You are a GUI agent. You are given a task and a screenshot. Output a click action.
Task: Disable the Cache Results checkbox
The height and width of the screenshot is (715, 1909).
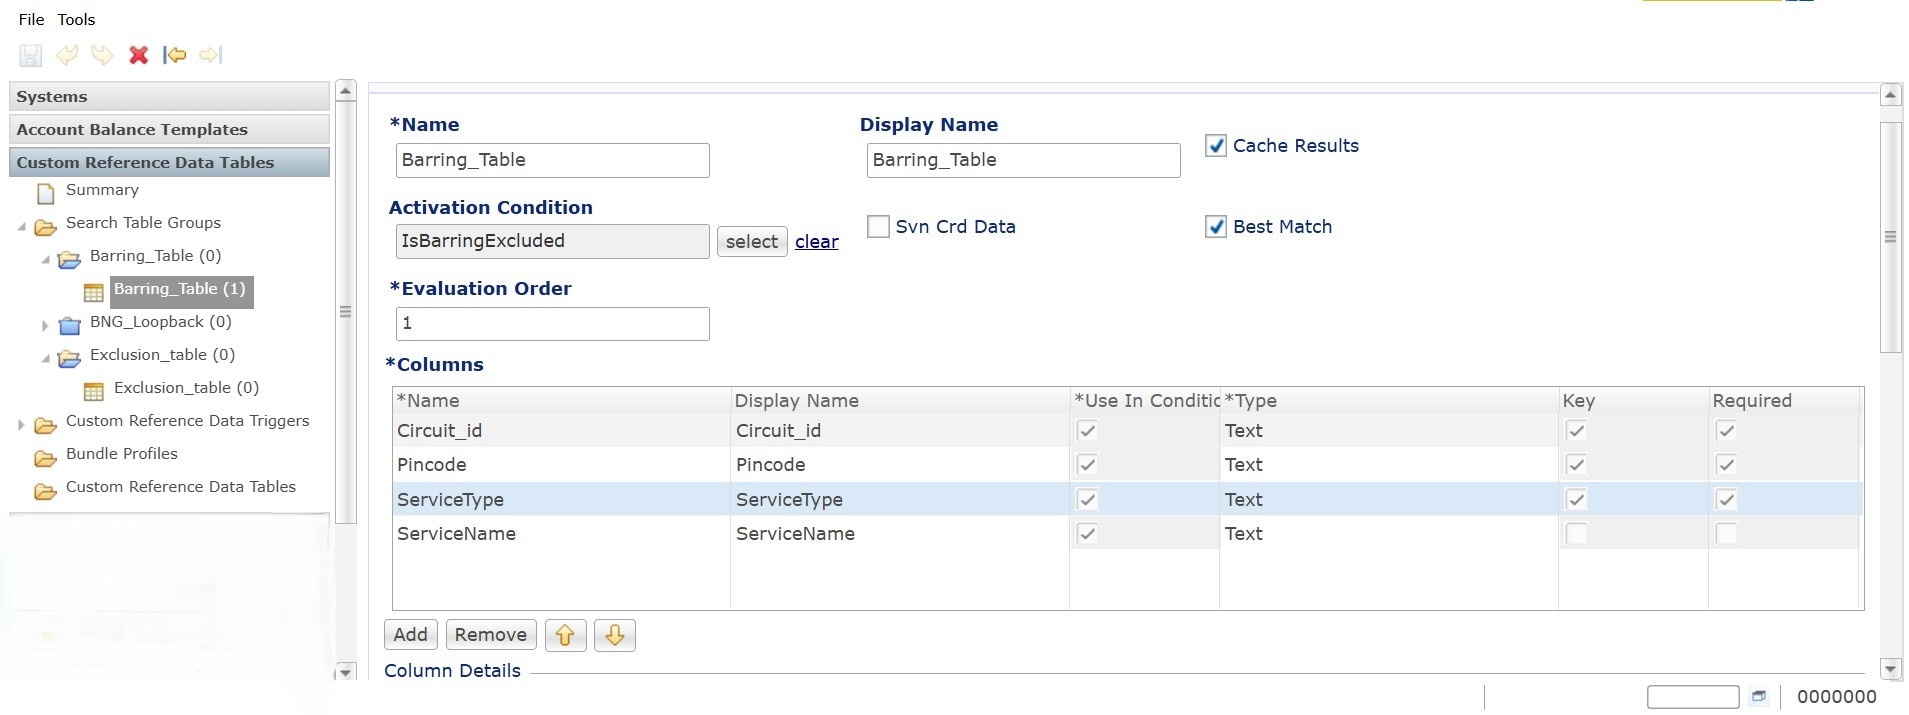(x=1216, y=146)
